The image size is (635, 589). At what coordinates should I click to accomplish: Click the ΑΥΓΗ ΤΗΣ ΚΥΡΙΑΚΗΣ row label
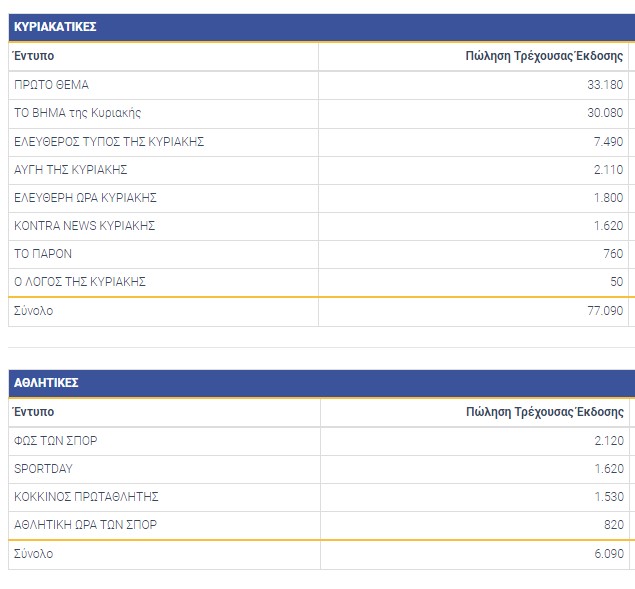(70, 170)
